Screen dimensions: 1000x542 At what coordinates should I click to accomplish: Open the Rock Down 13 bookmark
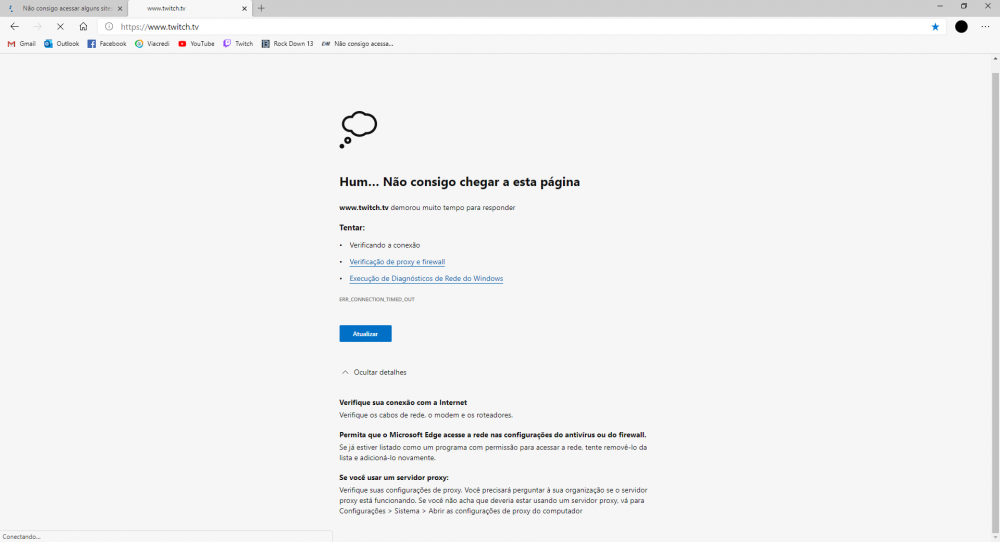[288, 44]
